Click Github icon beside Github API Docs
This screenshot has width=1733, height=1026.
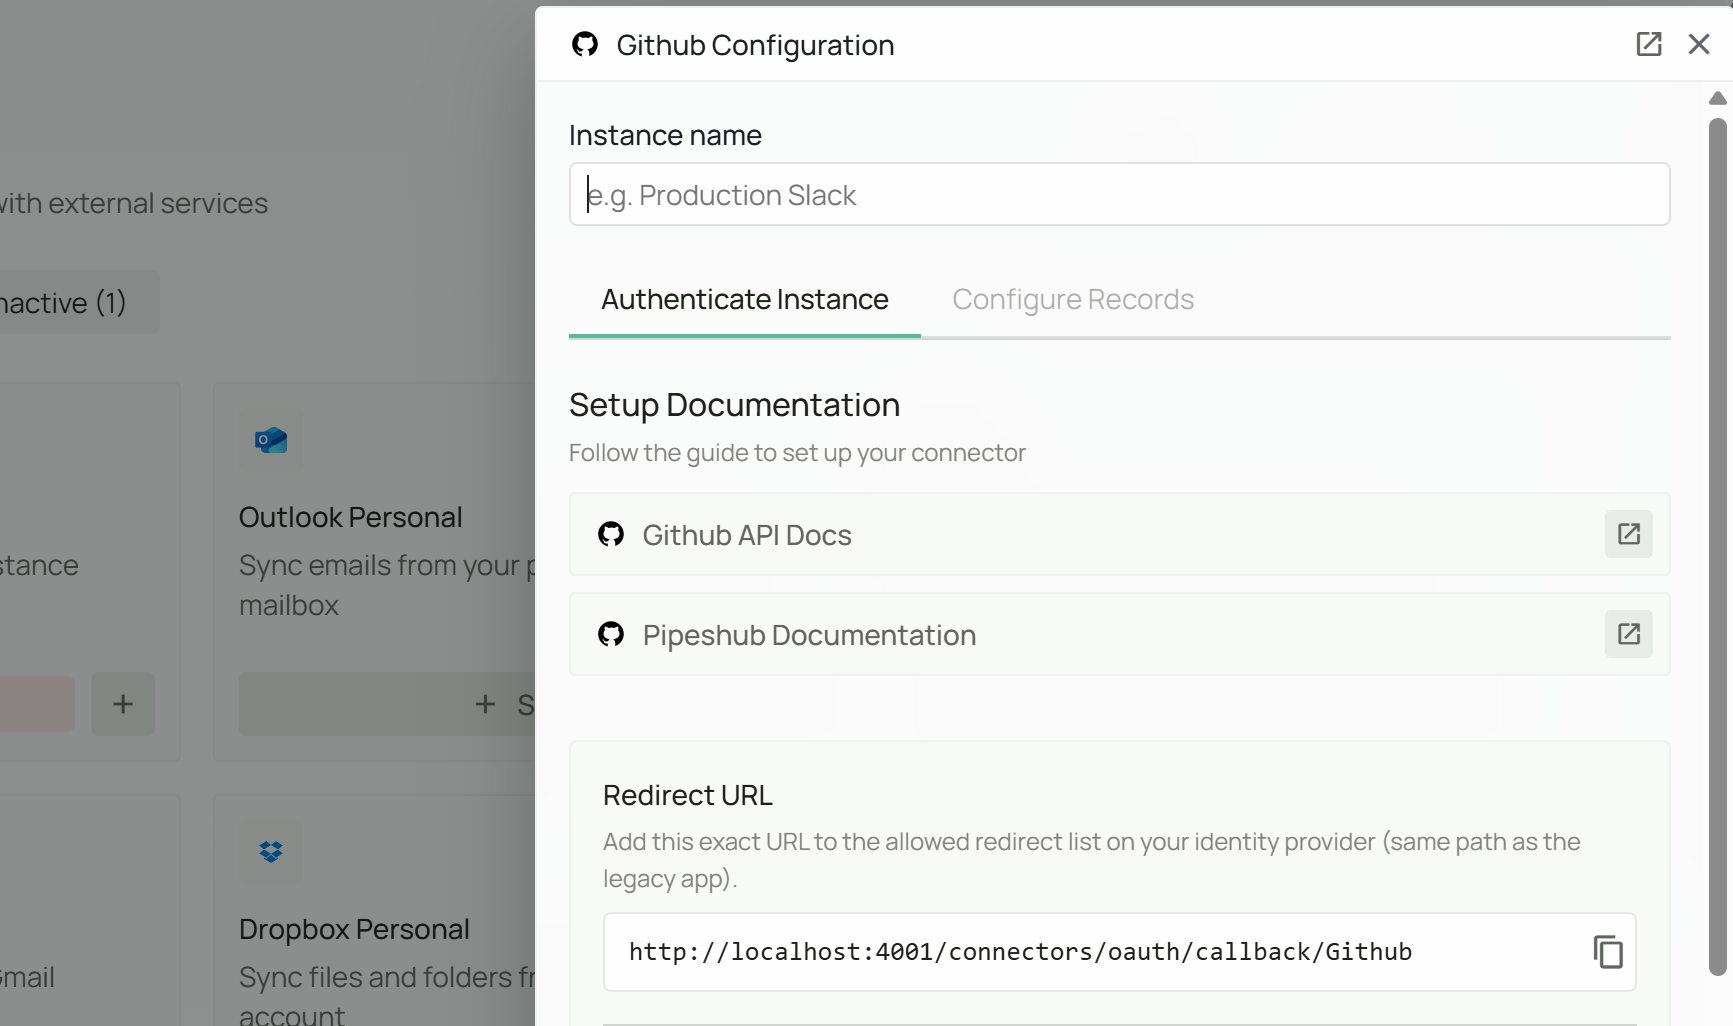tap(610, 534)
